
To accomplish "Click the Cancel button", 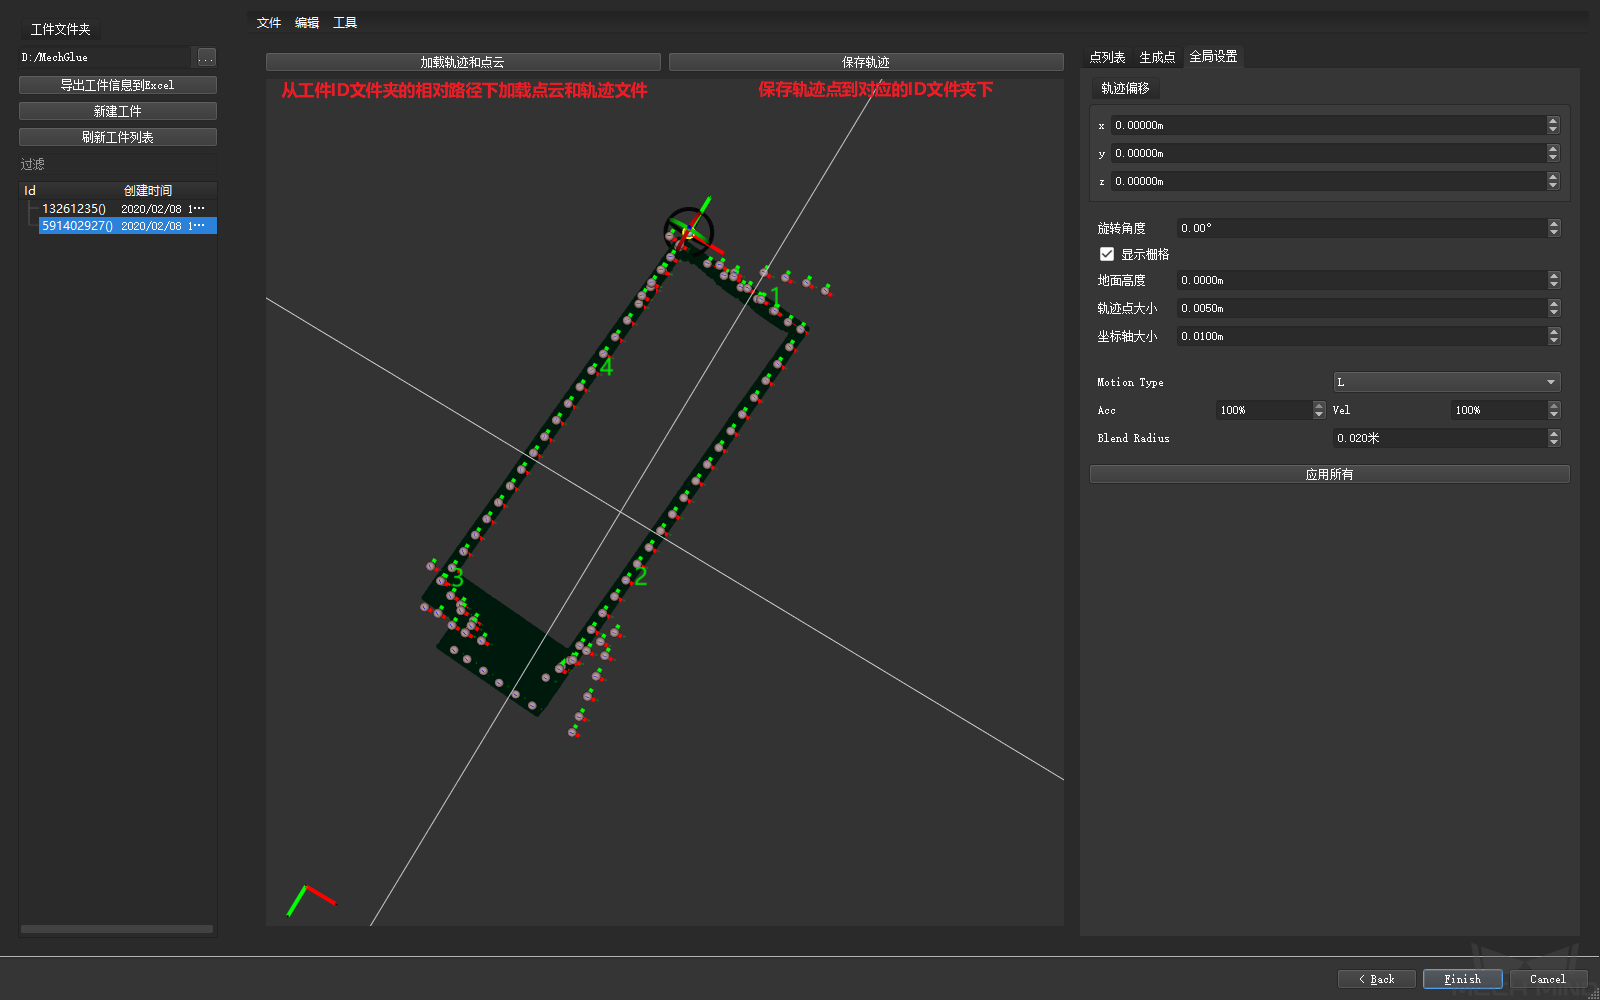I will 1548,979.
